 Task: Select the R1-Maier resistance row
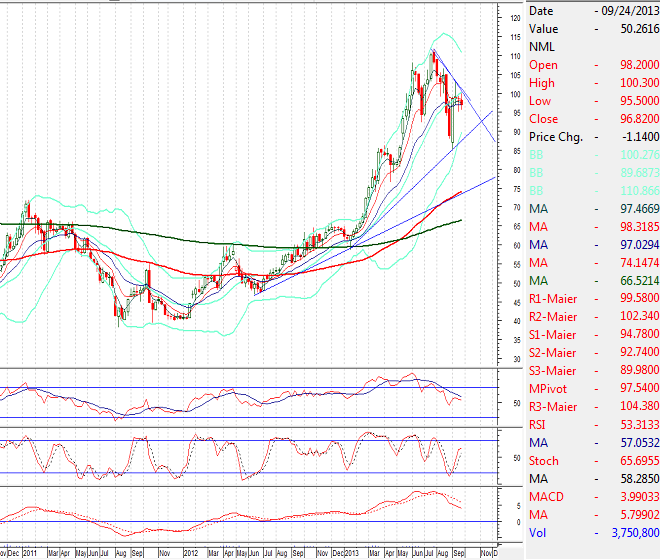coord(593,299)
